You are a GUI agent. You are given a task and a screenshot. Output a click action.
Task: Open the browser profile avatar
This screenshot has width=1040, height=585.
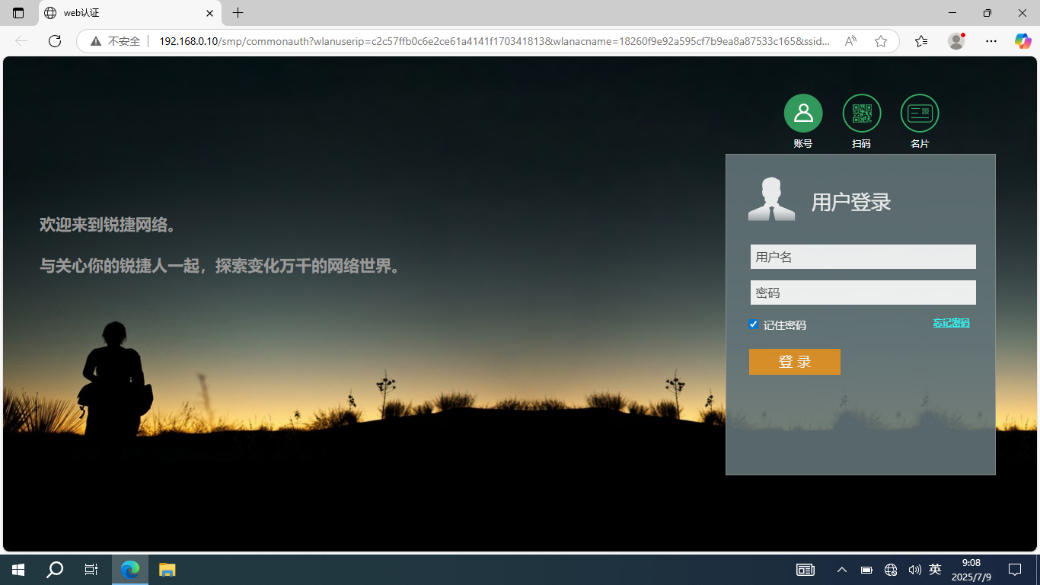(956, 41)
